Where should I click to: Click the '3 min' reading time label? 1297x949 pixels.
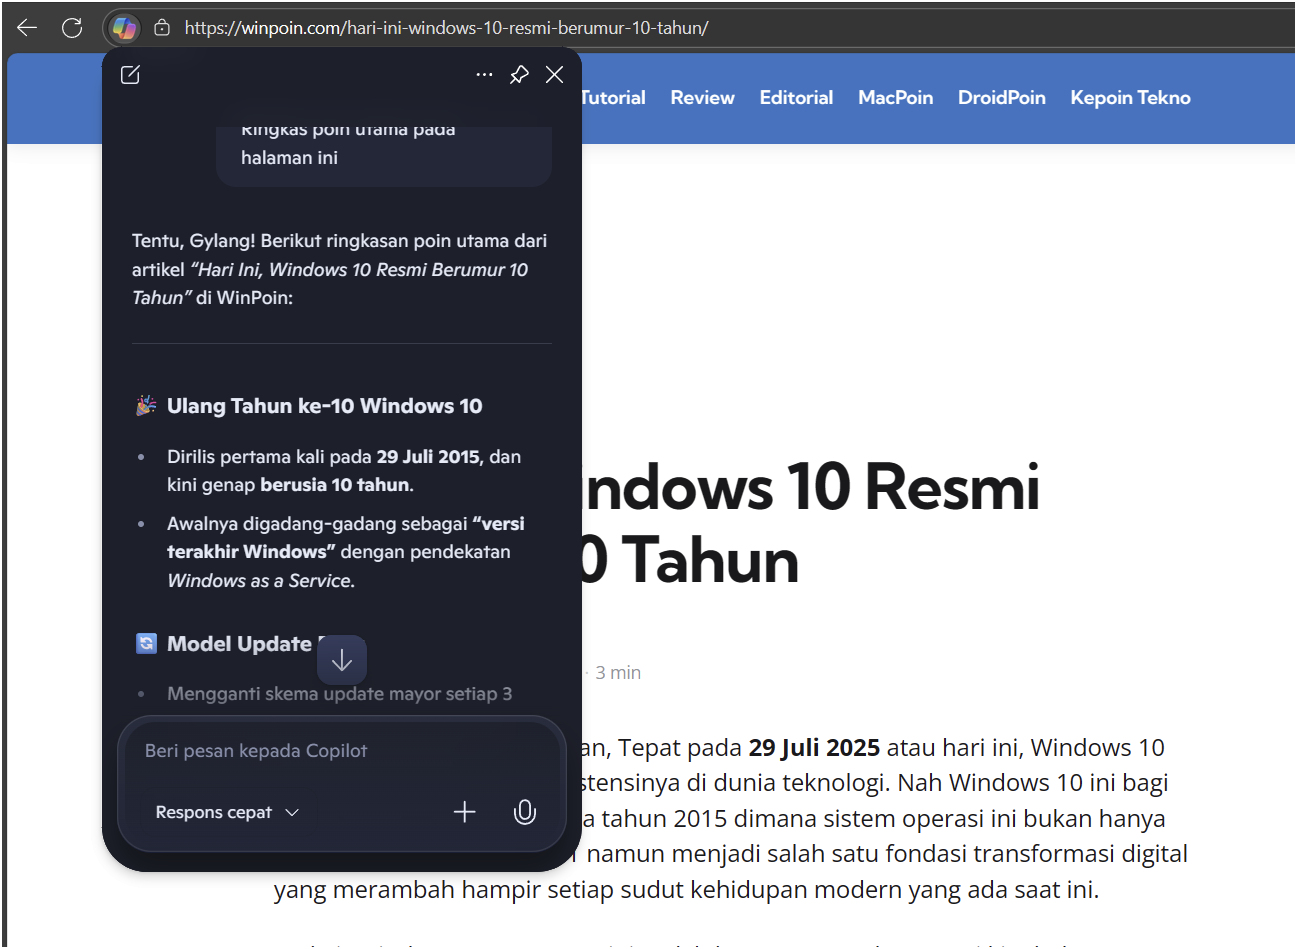(618, 673)
